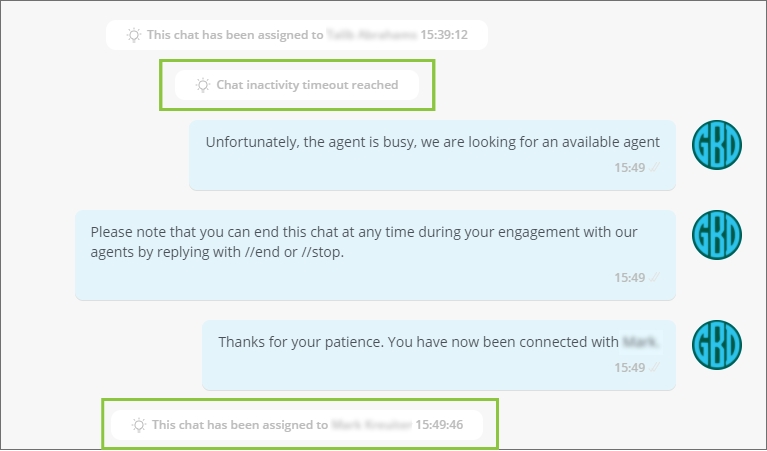Viewport: 767px width, 451px height.
Task: Click the blurred agent name in the 15:49:46 notice
Action: pyautogui.click(x=370, y=425)
